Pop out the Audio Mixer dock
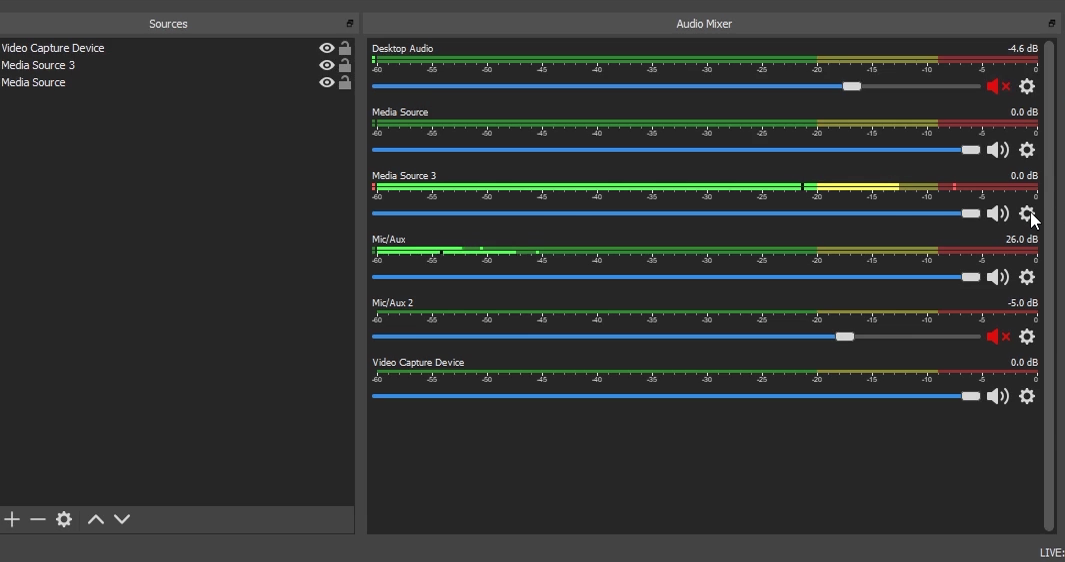 tap(1051, 24)
